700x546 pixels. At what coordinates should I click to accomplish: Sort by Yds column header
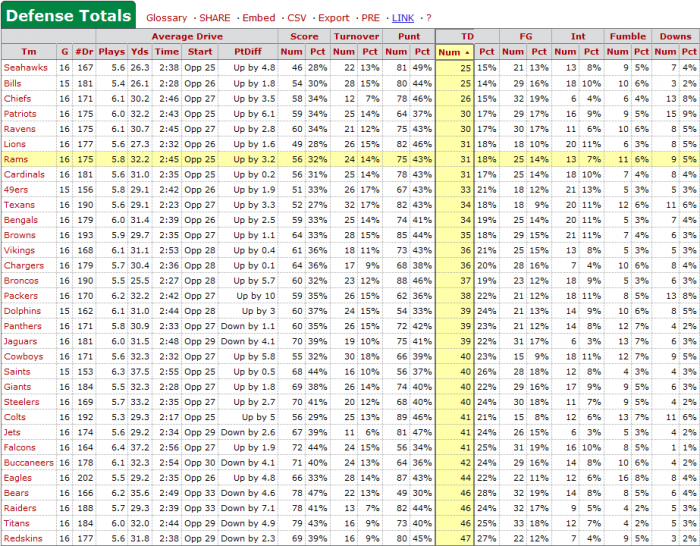pyautogui.click(x=140, y=52)
